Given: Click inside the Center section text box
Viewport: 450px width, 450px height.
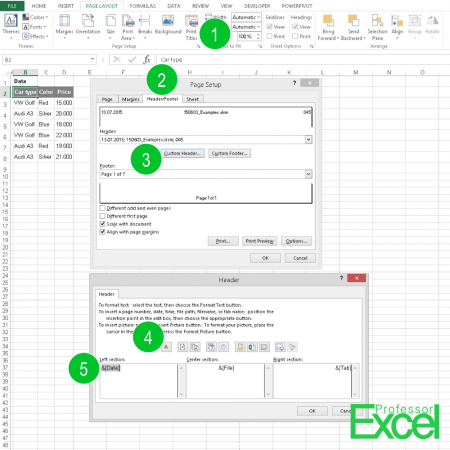Looking at the screenshot, I should point(226,381).
